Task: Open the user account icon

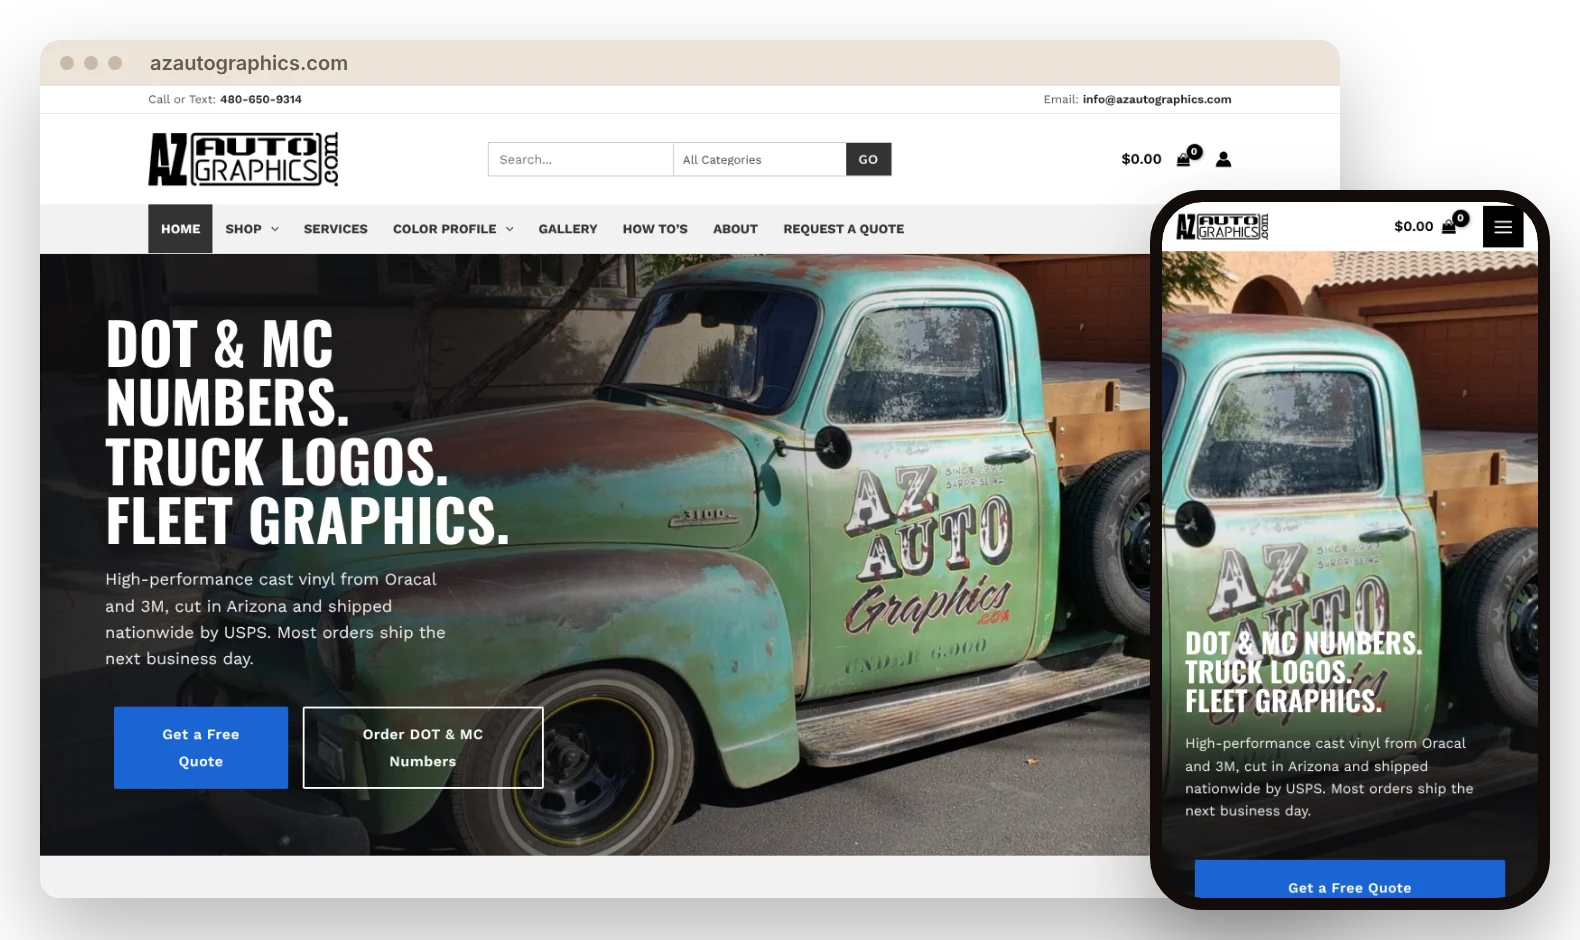Action: pyautogui.click(x=1223, y=159)
